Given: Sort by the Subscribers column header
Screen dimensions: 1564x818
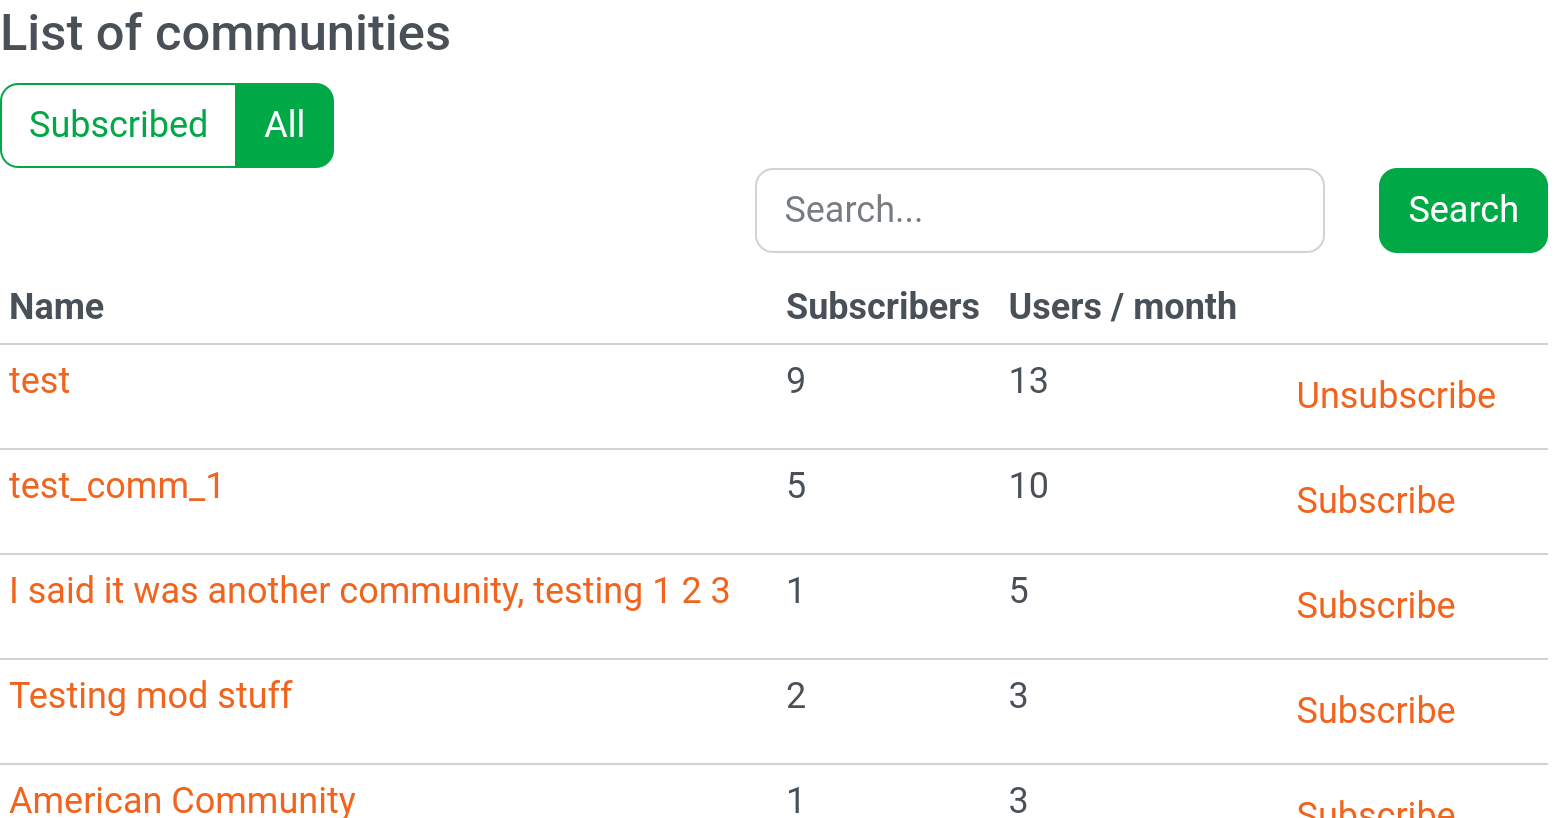Looking at the screenshot, I should pyautogui.click(x=883, y=306).
